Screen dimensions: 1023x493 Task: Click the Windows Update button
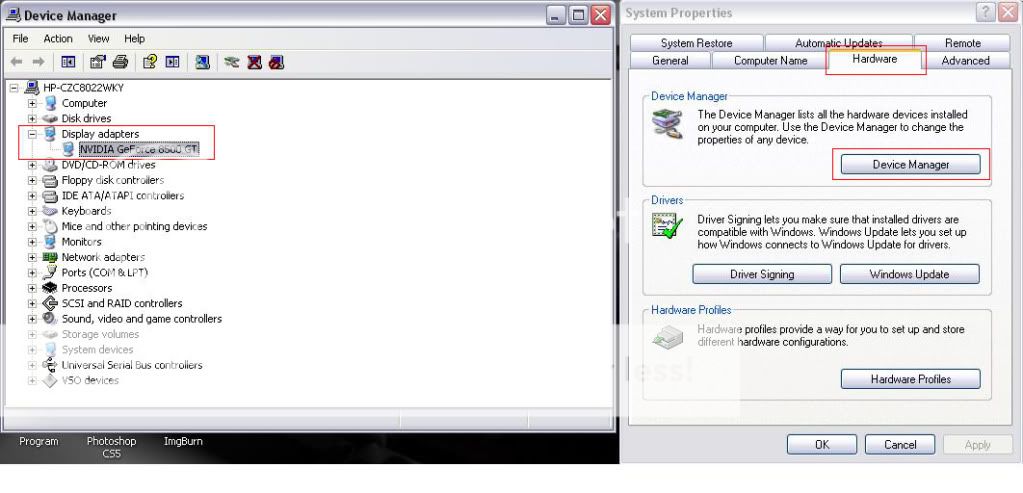point(909,274)
